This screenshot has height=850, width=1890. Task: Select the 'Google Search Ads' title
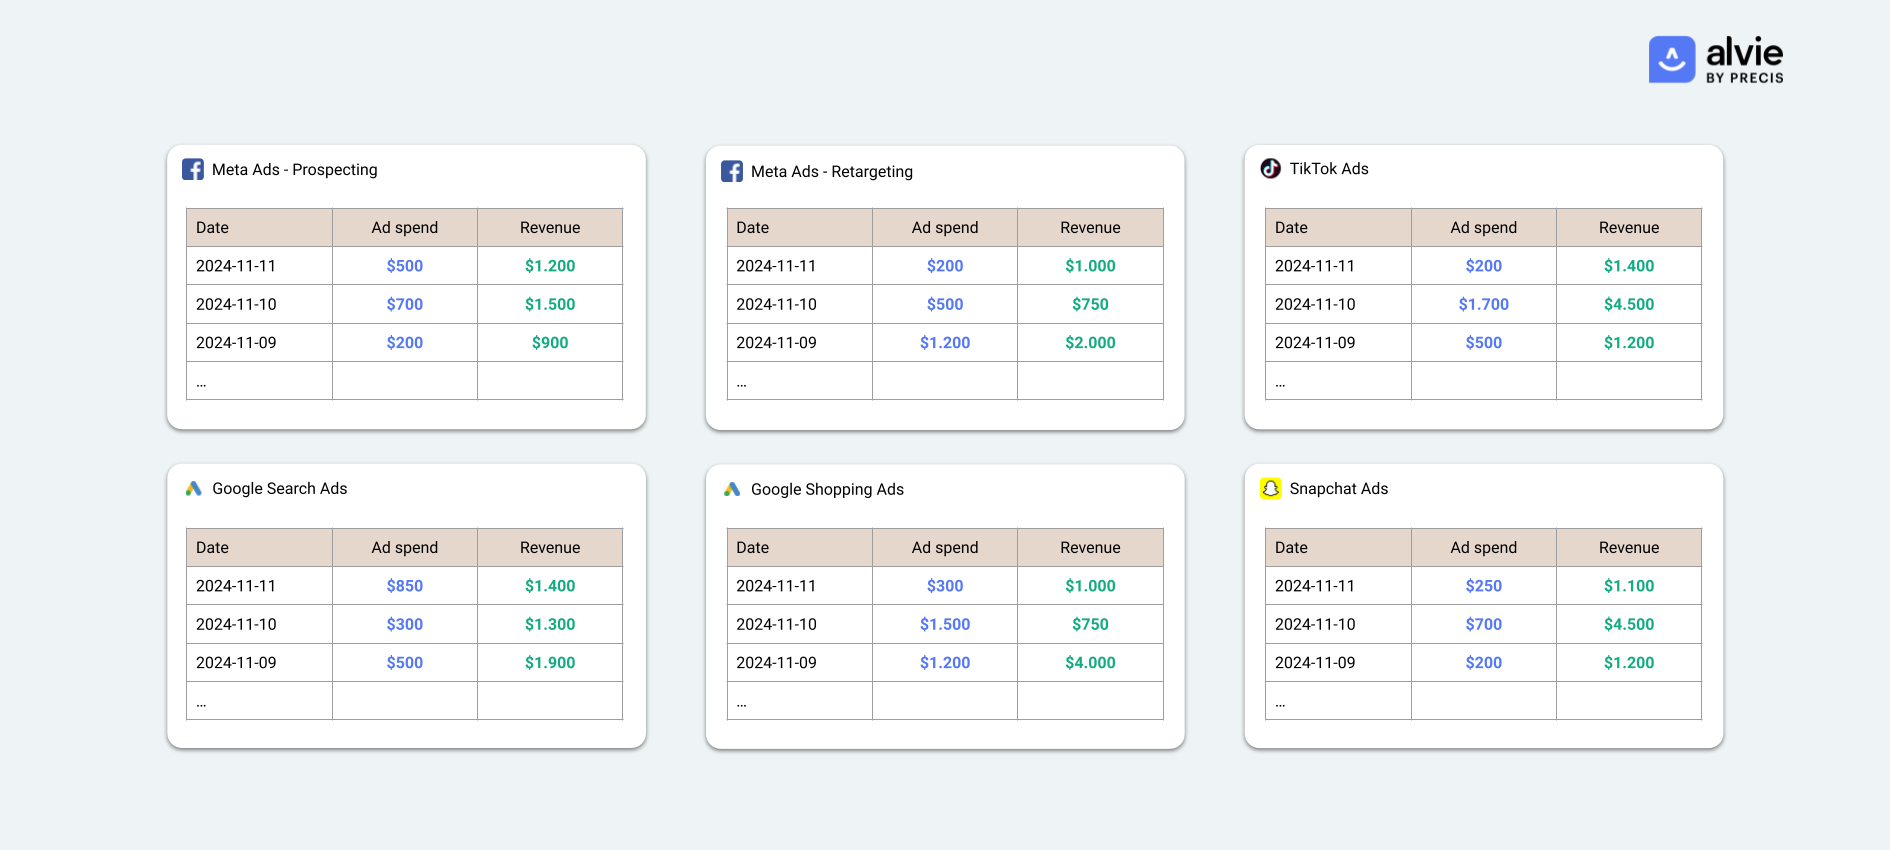[x=280, y=488]
